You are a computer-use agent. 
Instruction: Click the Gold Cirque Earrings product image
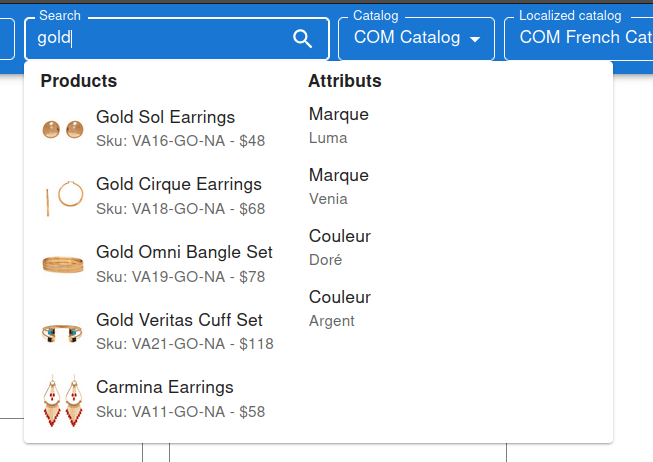62,197
